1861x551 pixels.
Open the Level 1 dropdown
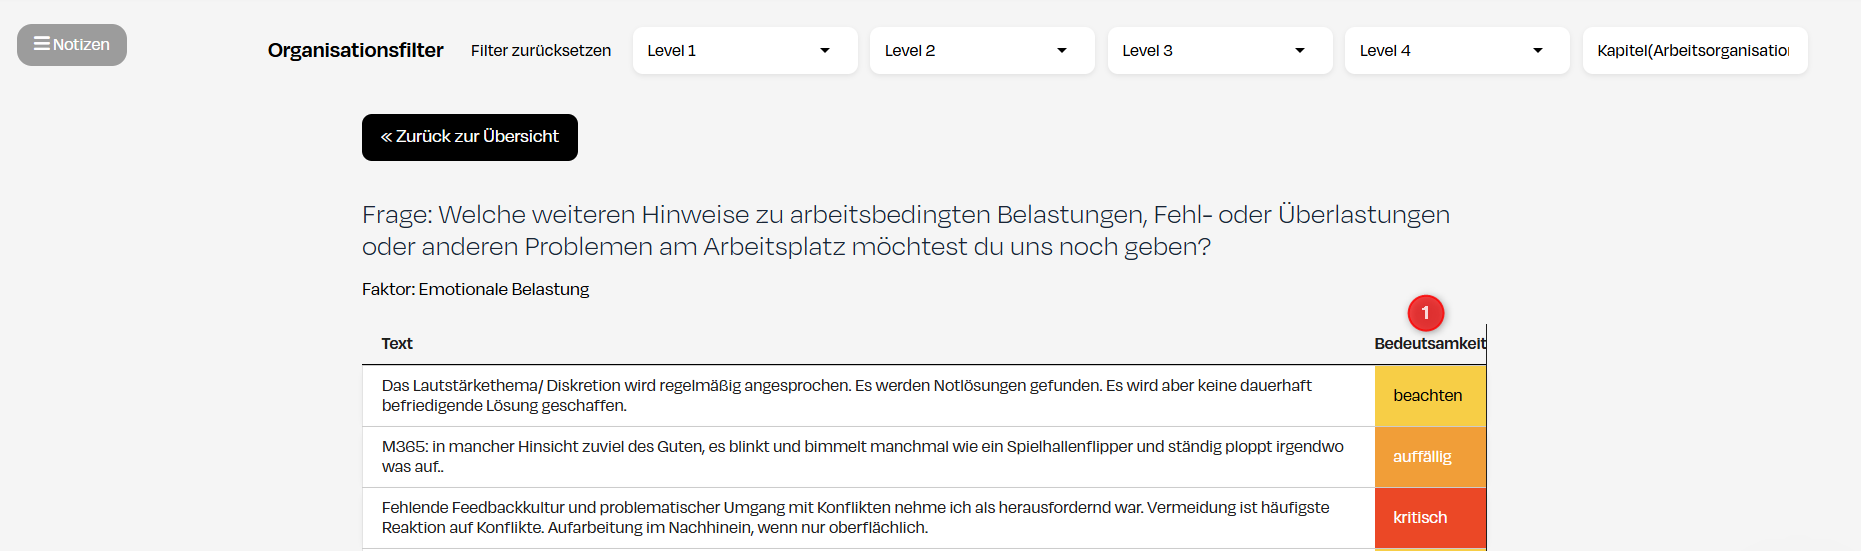(744, 51)
